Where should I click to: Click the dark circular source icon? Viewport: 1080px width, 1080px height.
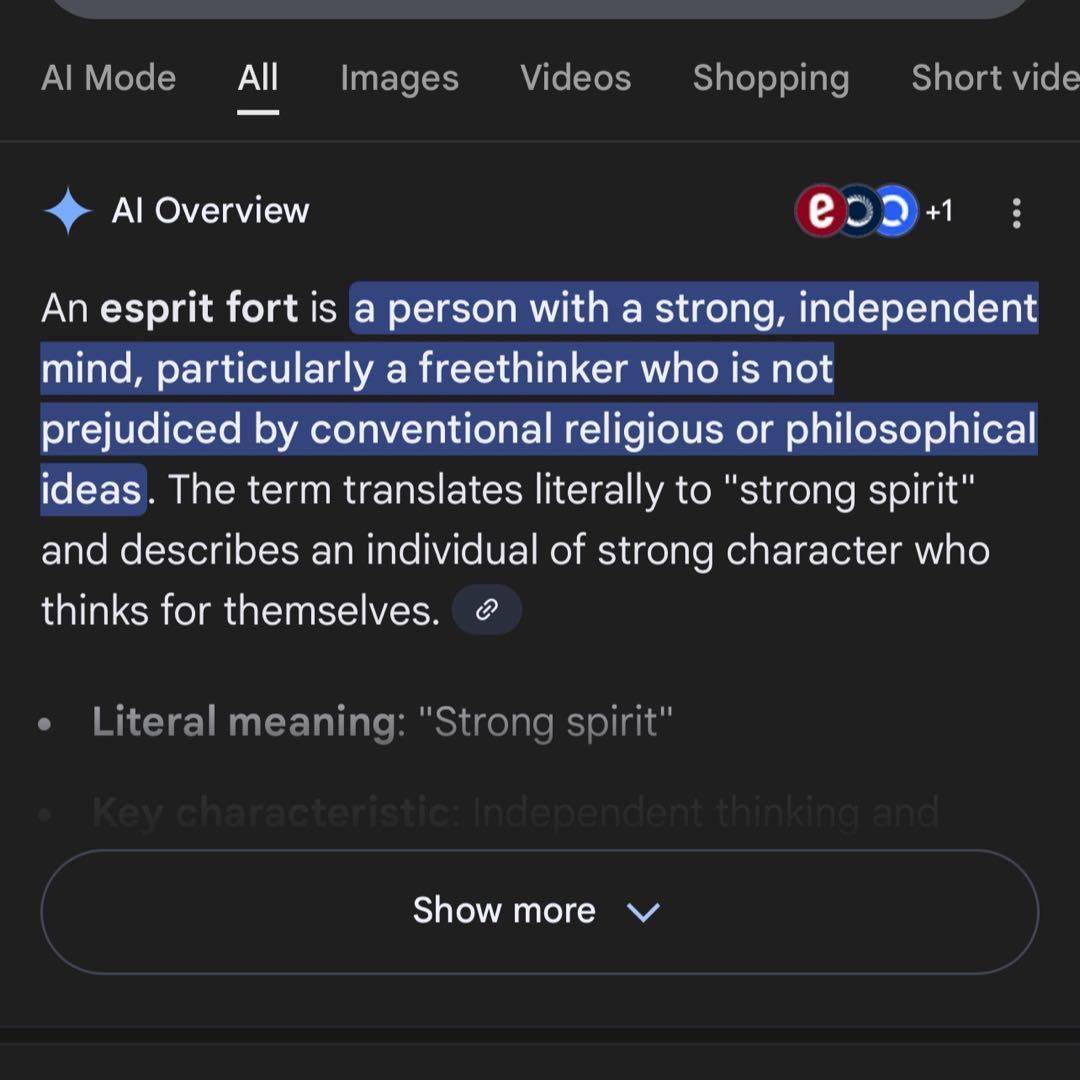[x=857, y=212]
